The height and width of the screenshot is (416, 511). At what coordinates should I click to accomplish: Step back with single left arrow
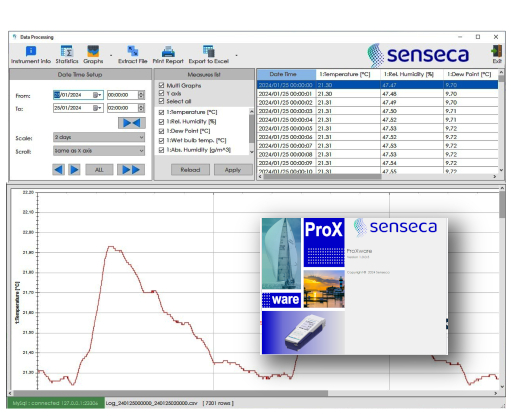click(58, 170)
